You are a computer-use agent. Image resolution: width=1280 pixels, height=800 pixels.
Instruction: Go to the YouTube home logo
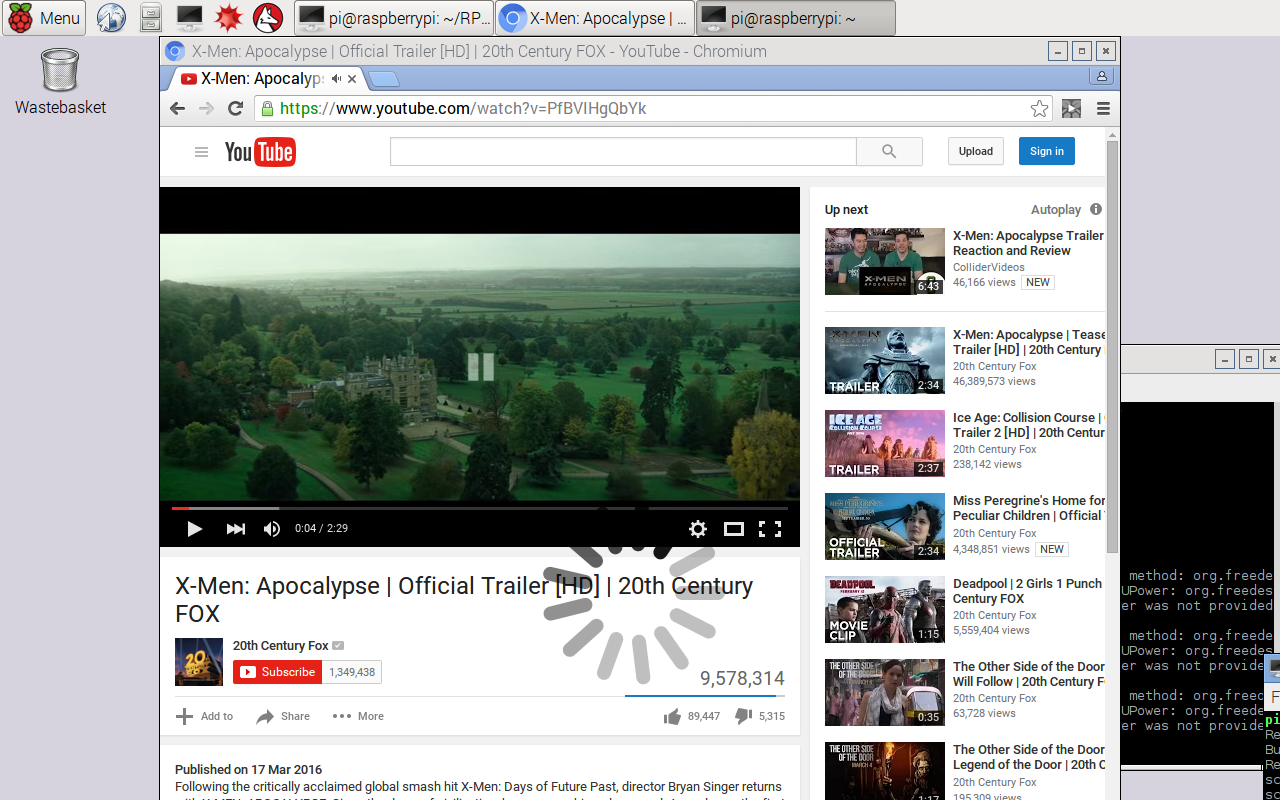[260, 152]
